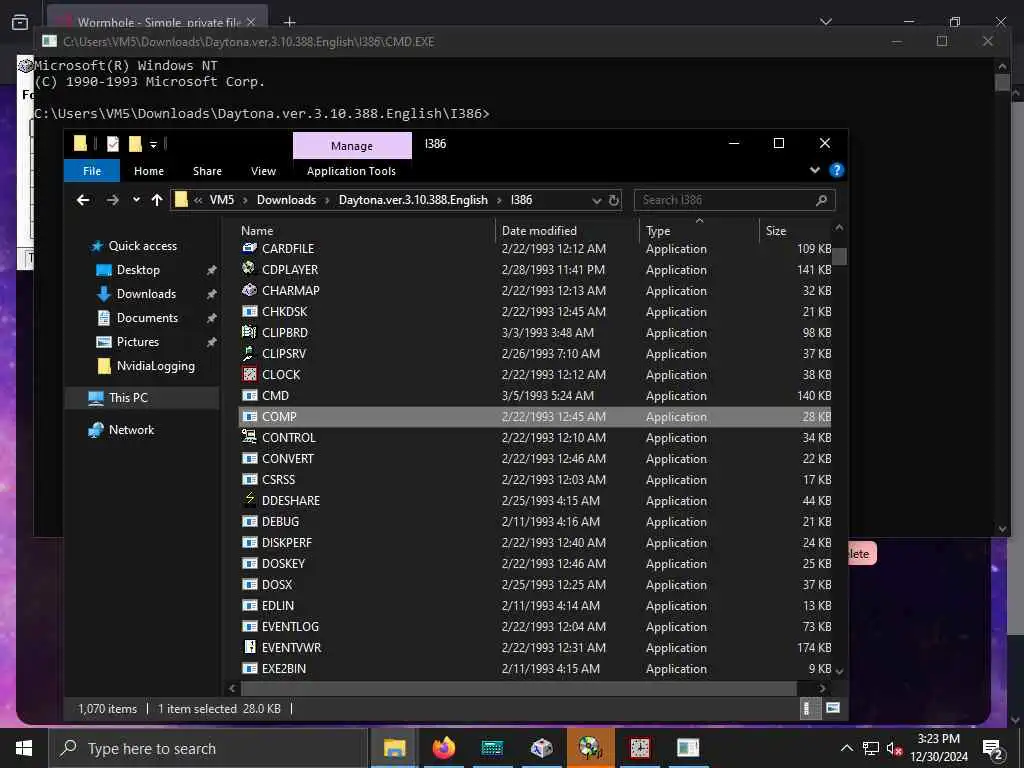The width and height of the screenshot is (1024, 768).
Task: Click the CHARMAP file icon
Action: [x=249, y=290]
